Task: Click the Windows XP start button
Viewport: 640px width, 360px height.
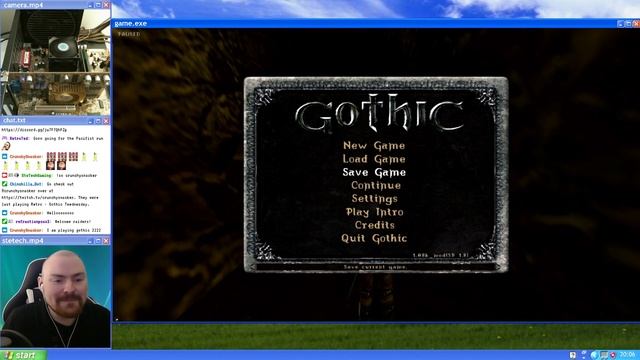Action: click(x=23, y=355)
